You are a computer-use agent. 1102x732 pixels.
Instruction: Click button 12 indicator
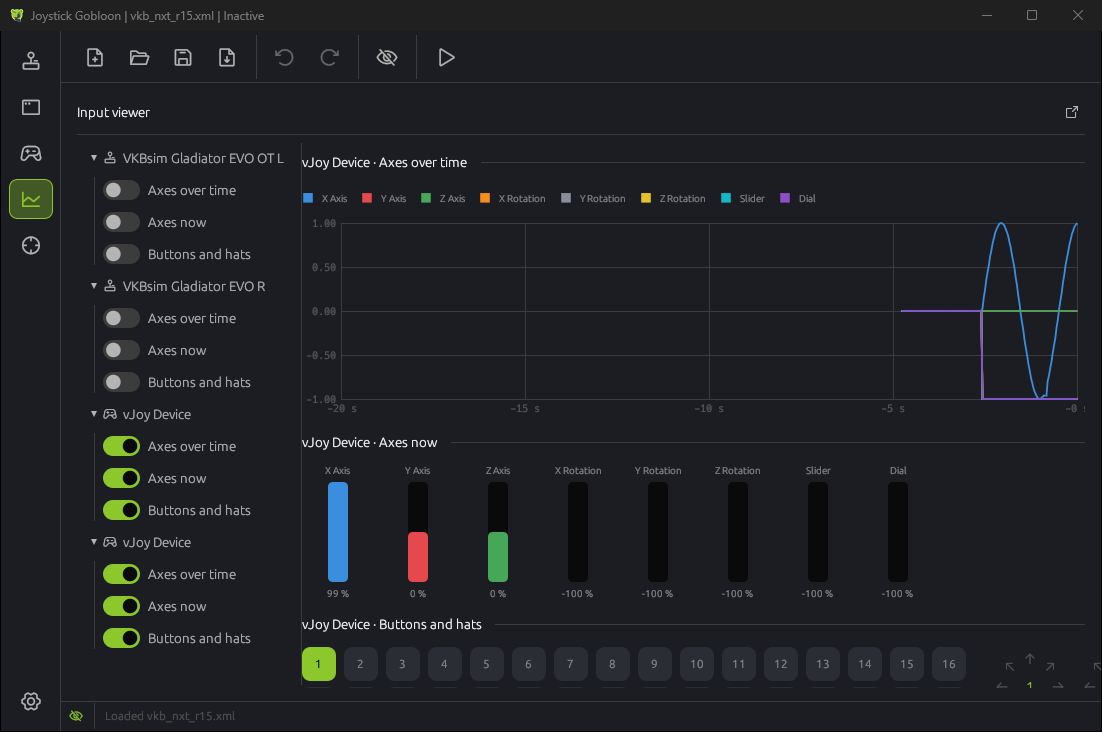coord(781,664)
